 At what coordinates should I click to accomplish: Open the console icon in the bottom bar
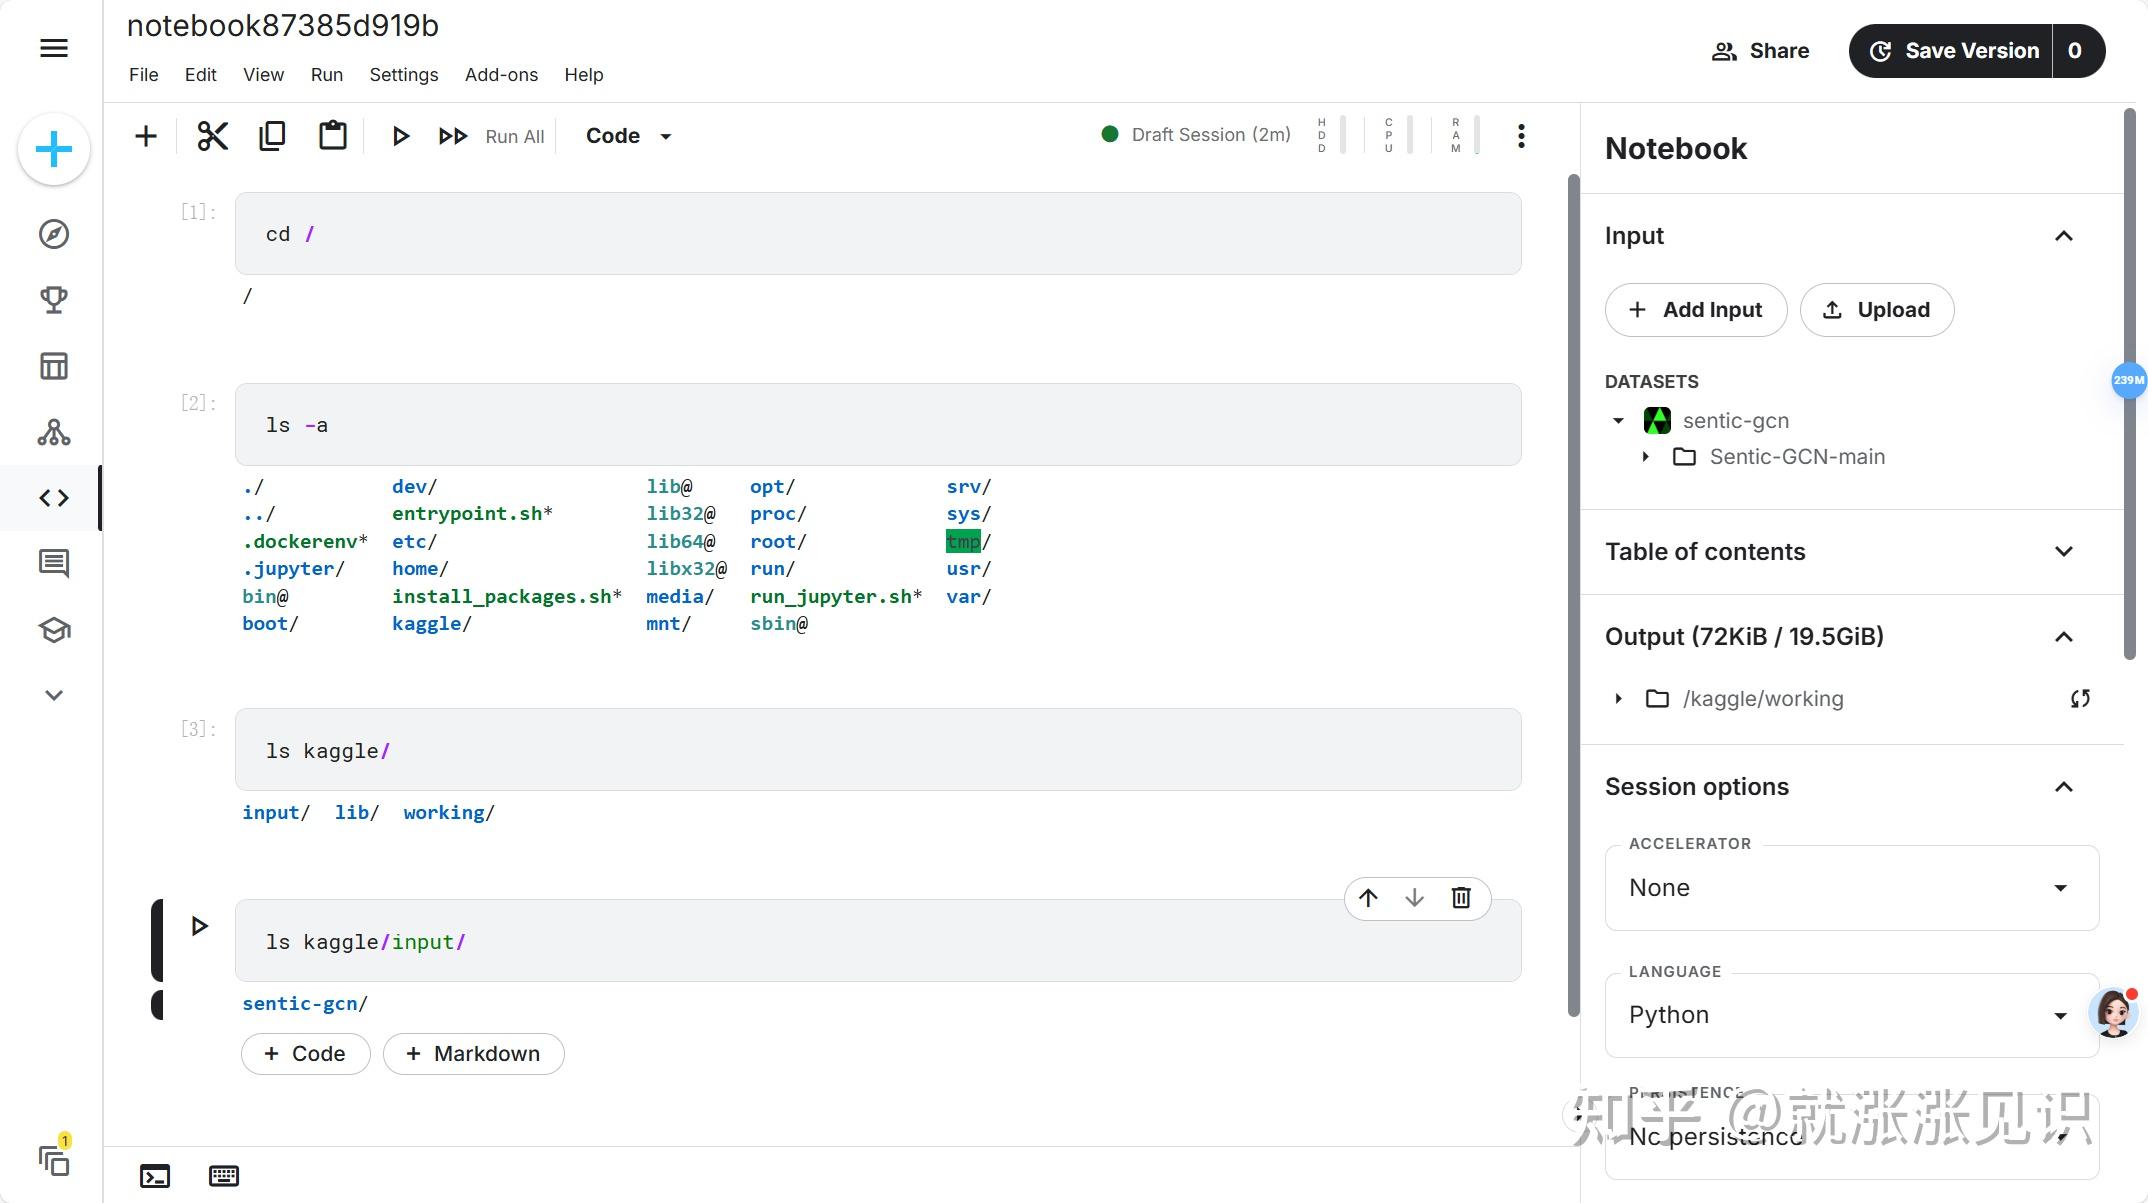(x=155, y=1176)
